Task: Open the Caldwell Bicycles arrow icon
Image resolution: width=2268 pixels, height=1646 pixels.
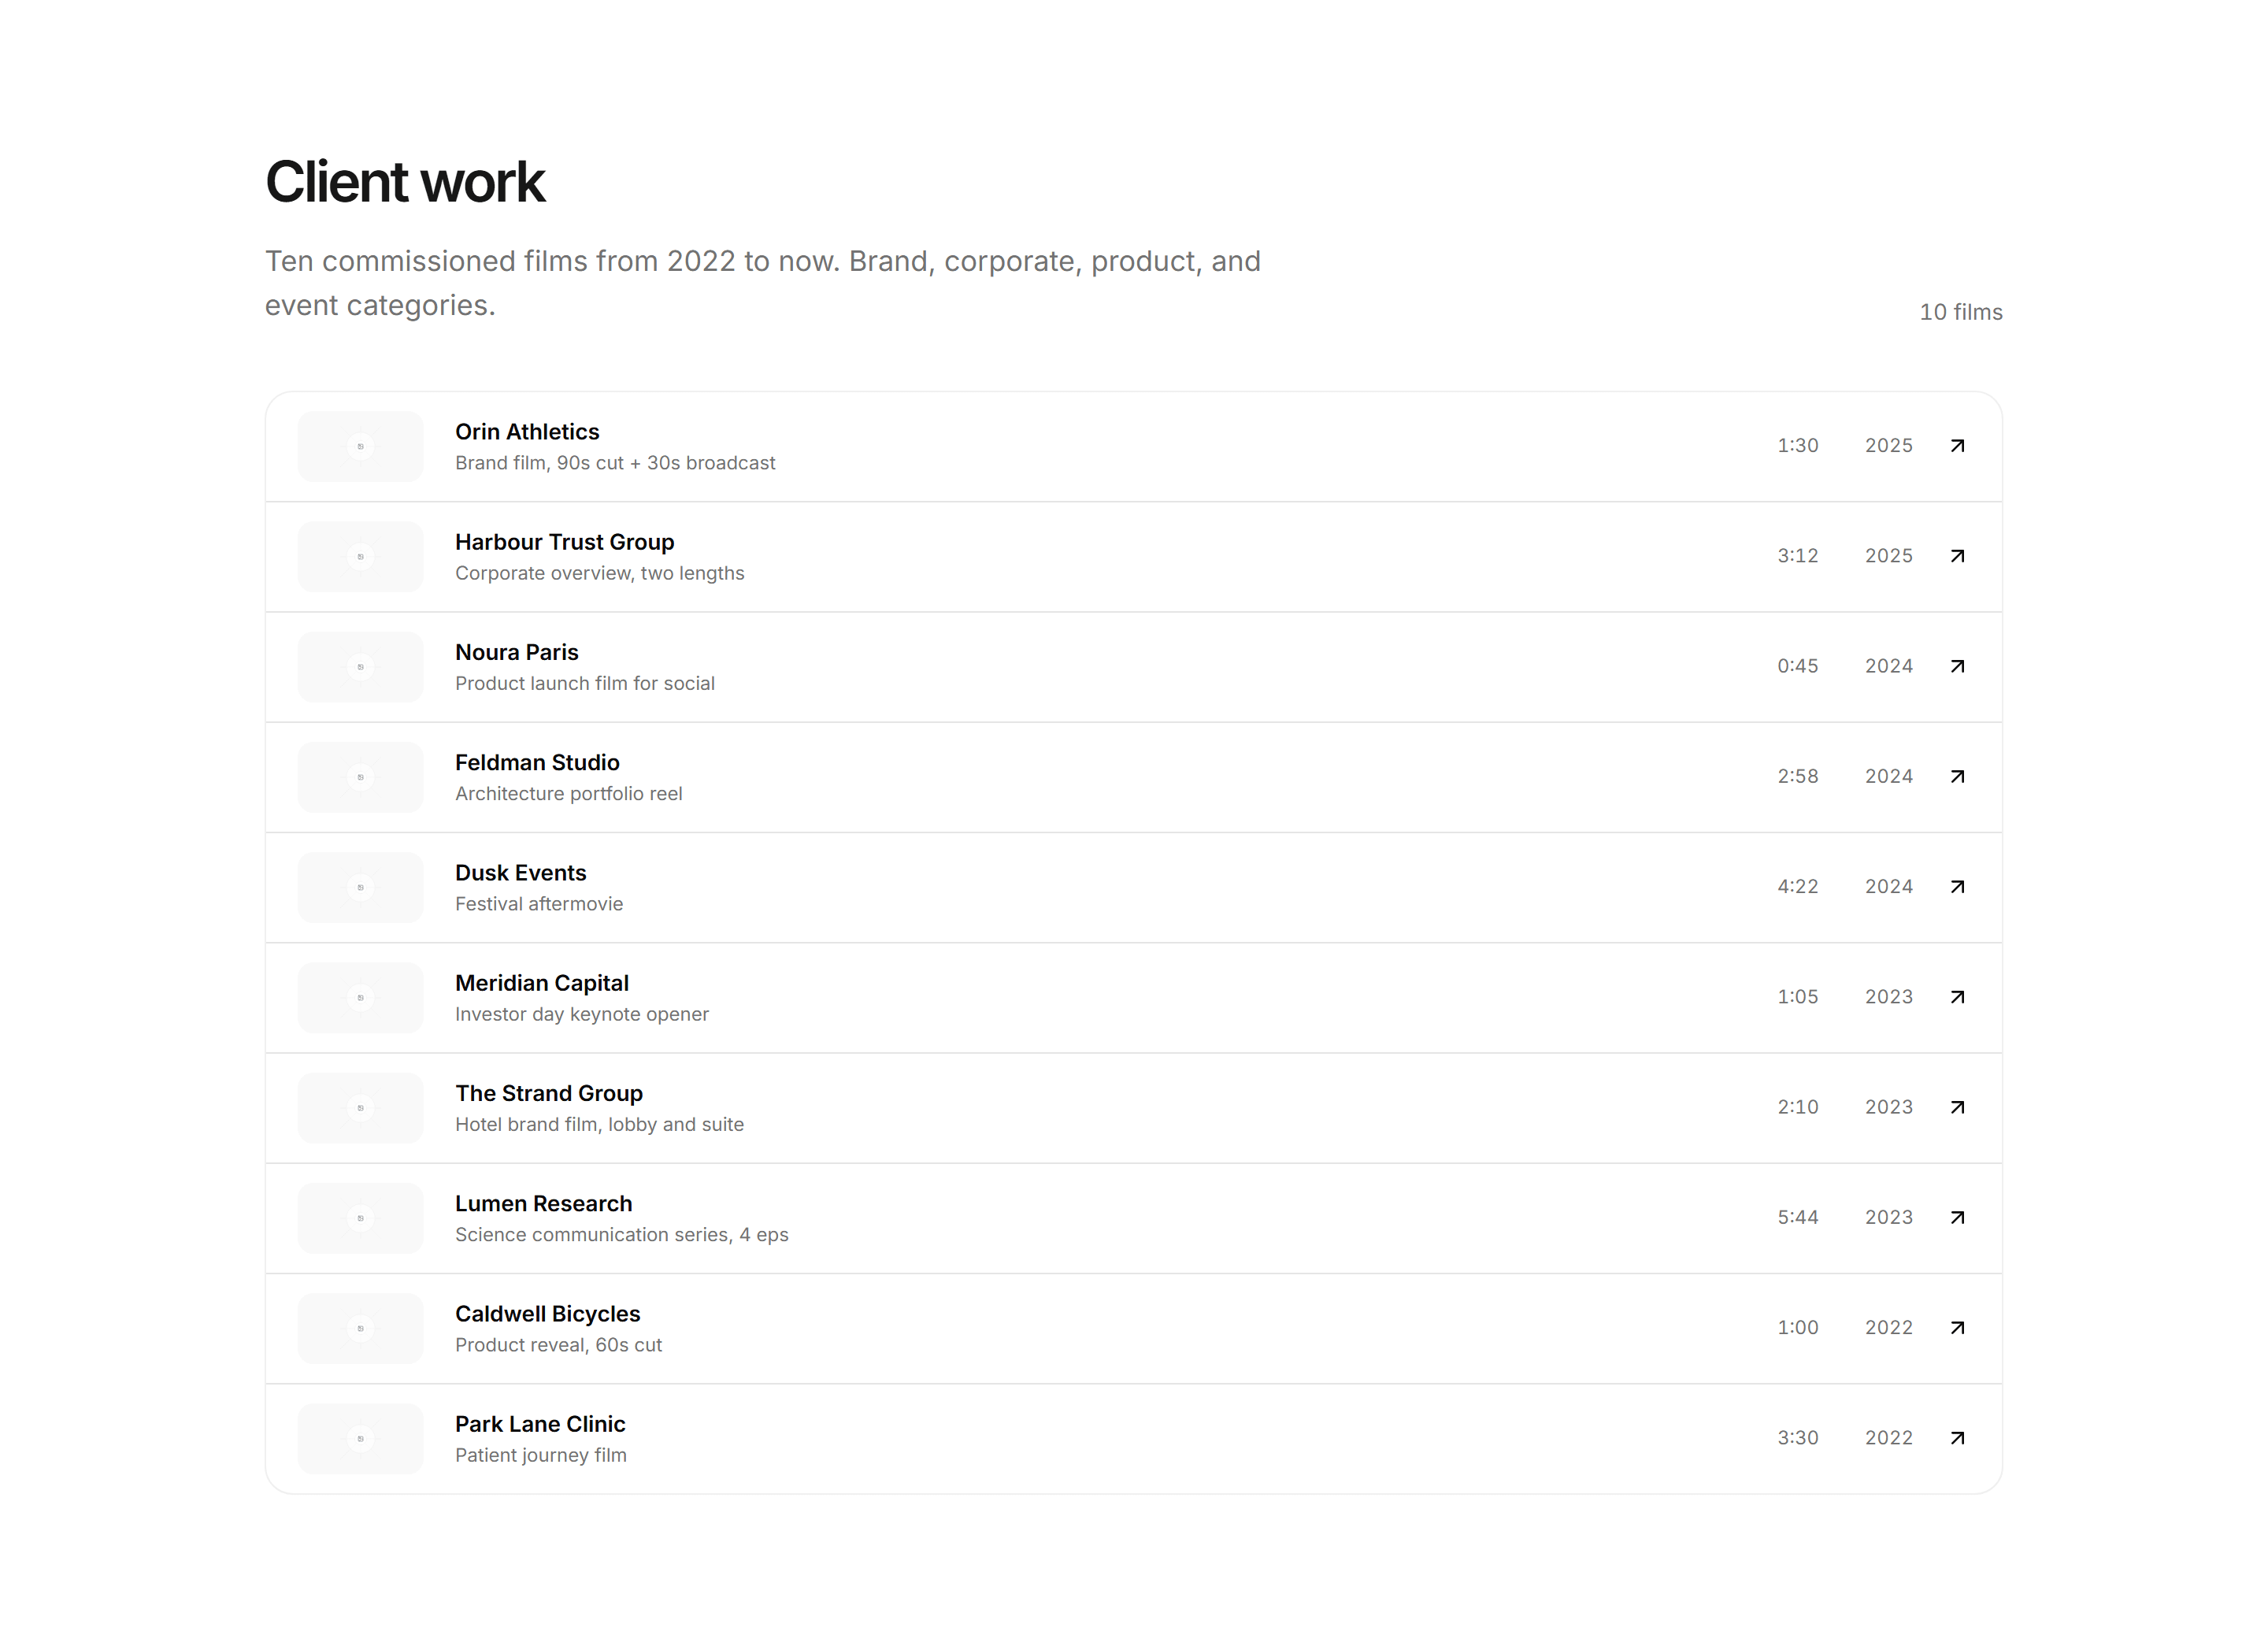Action: (1957, 1328)
